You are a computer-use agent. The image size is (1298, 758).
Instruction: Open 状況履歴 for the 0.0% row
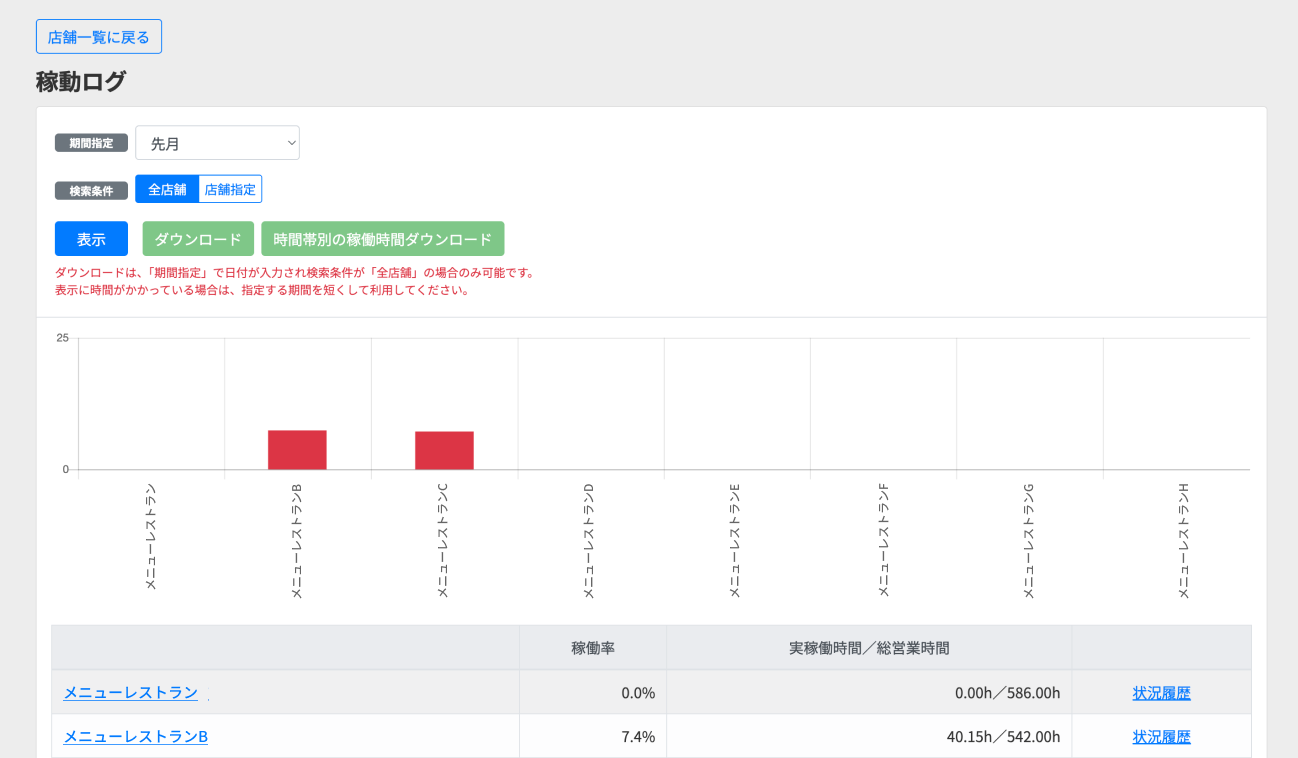tap(1161, 693)
